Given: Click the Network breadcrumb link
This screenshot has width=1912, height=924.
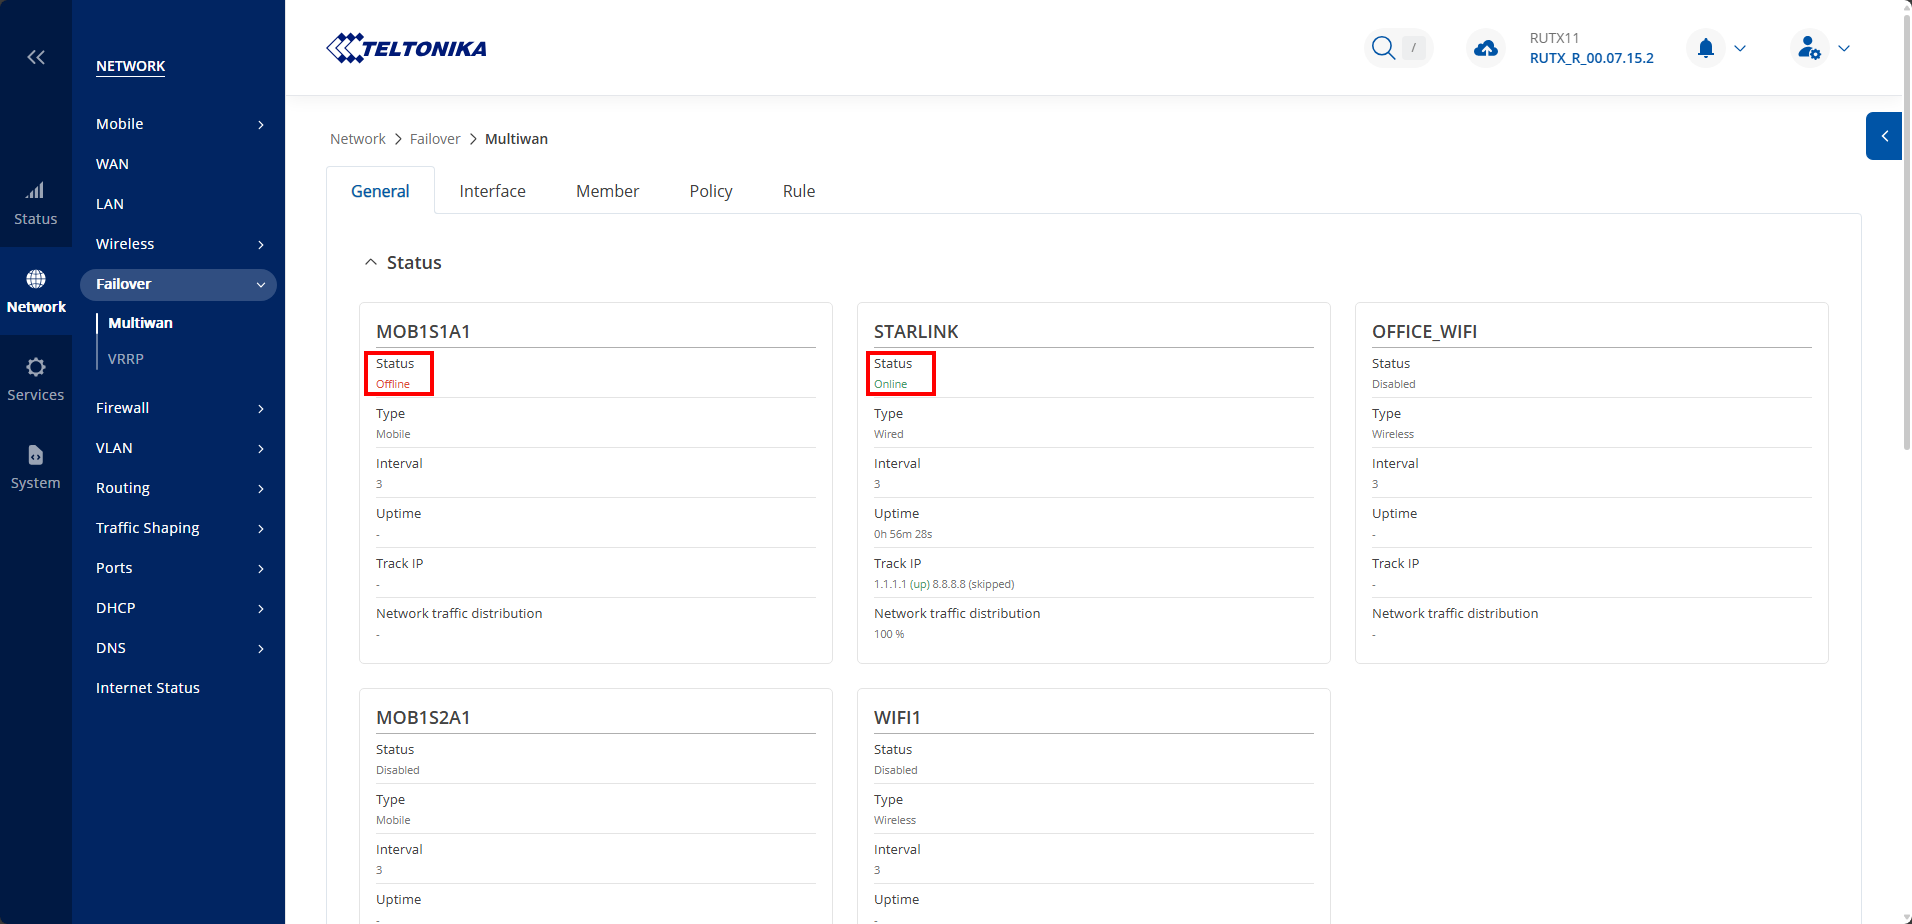Looking at the screenshot, I should coord(357,139).
